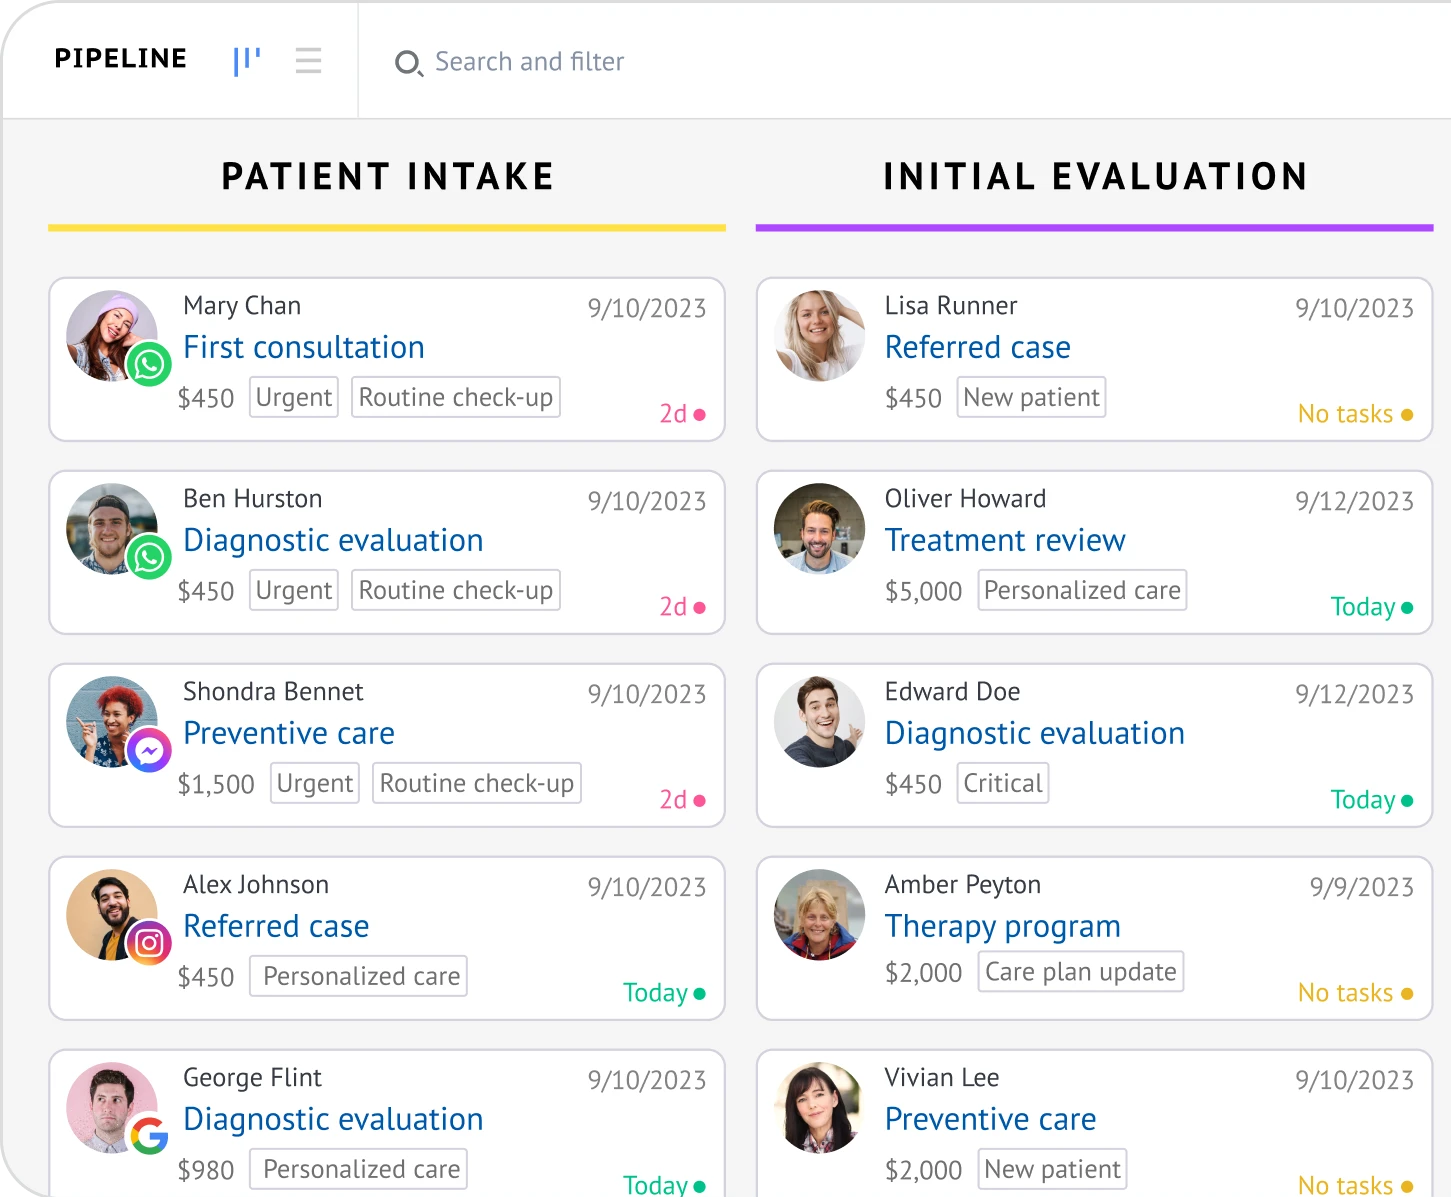Click Lisa Runner's profile photo
The height and width of the screenshot is (1197, 1451).
(819, 336)
